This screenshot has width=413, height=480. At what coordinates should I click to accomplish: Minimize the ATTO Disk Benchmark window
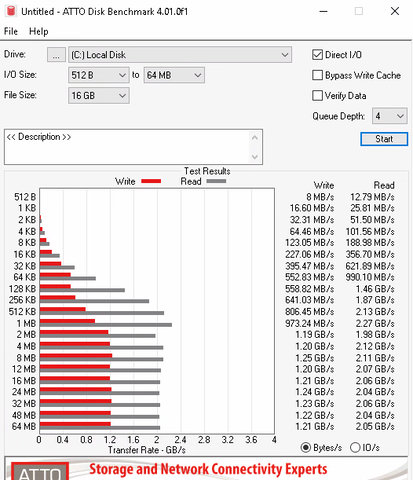point(323,11)
